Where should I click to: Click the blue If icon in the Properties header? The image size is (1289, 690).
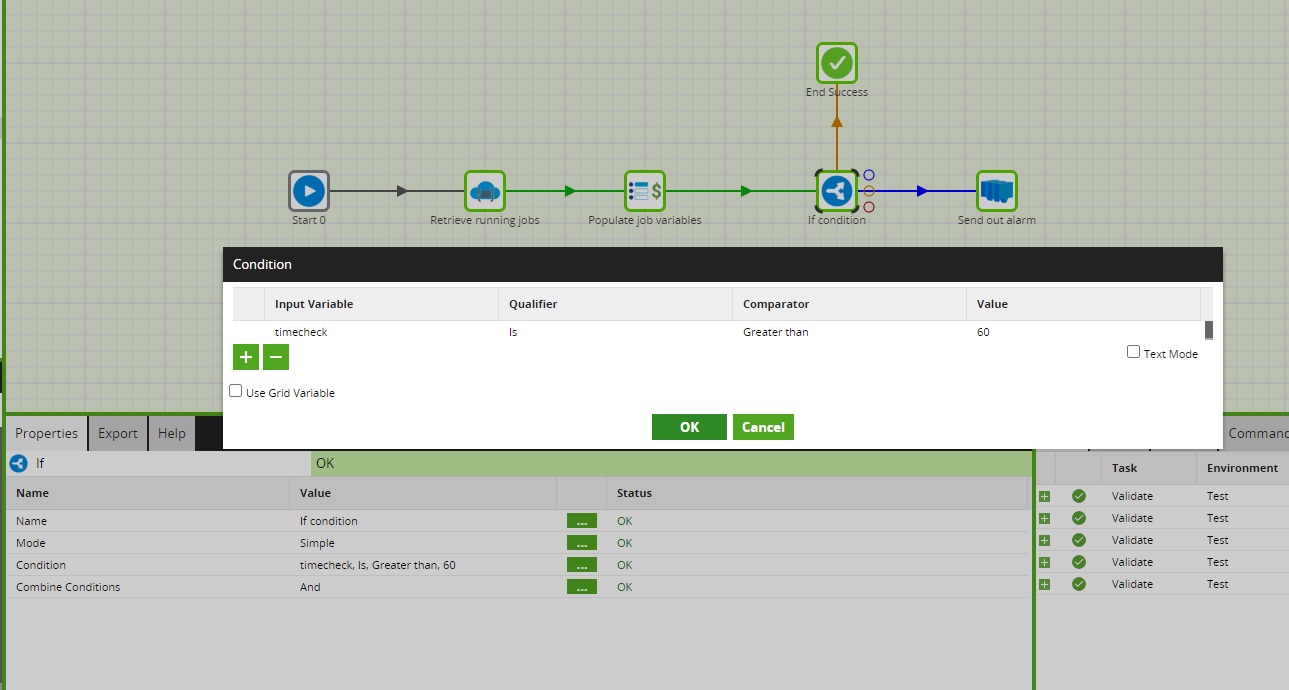tap(18, 462)
